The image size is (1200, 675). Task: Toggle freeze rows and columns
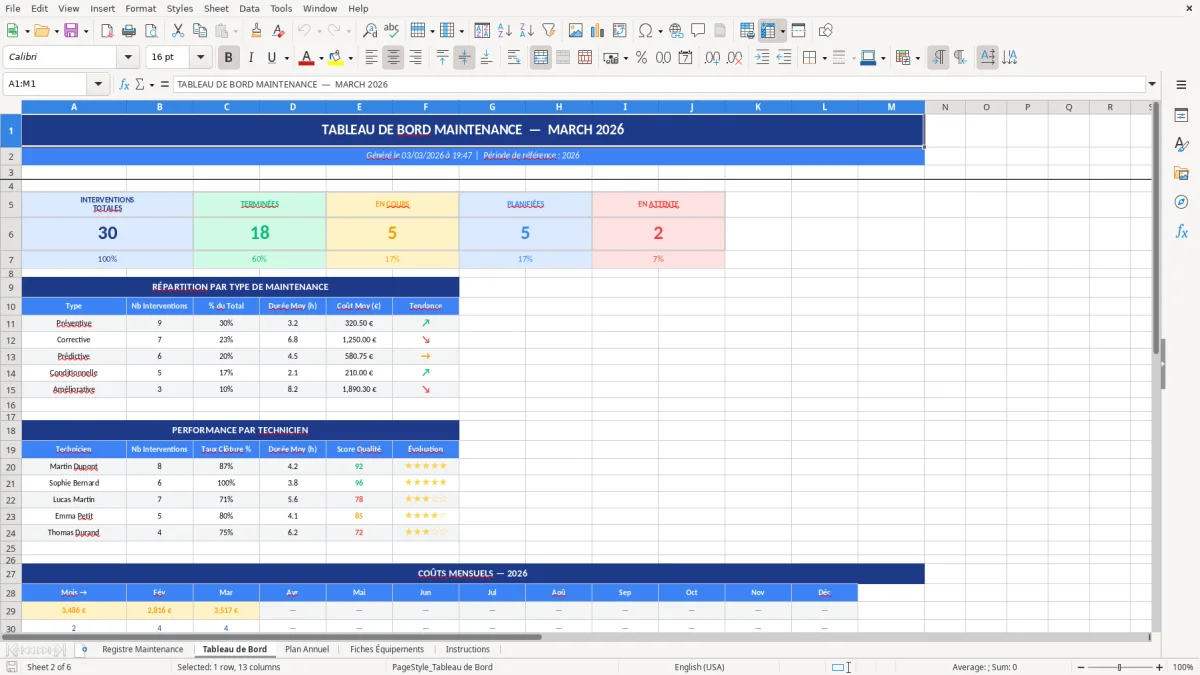tap(770, 30)
